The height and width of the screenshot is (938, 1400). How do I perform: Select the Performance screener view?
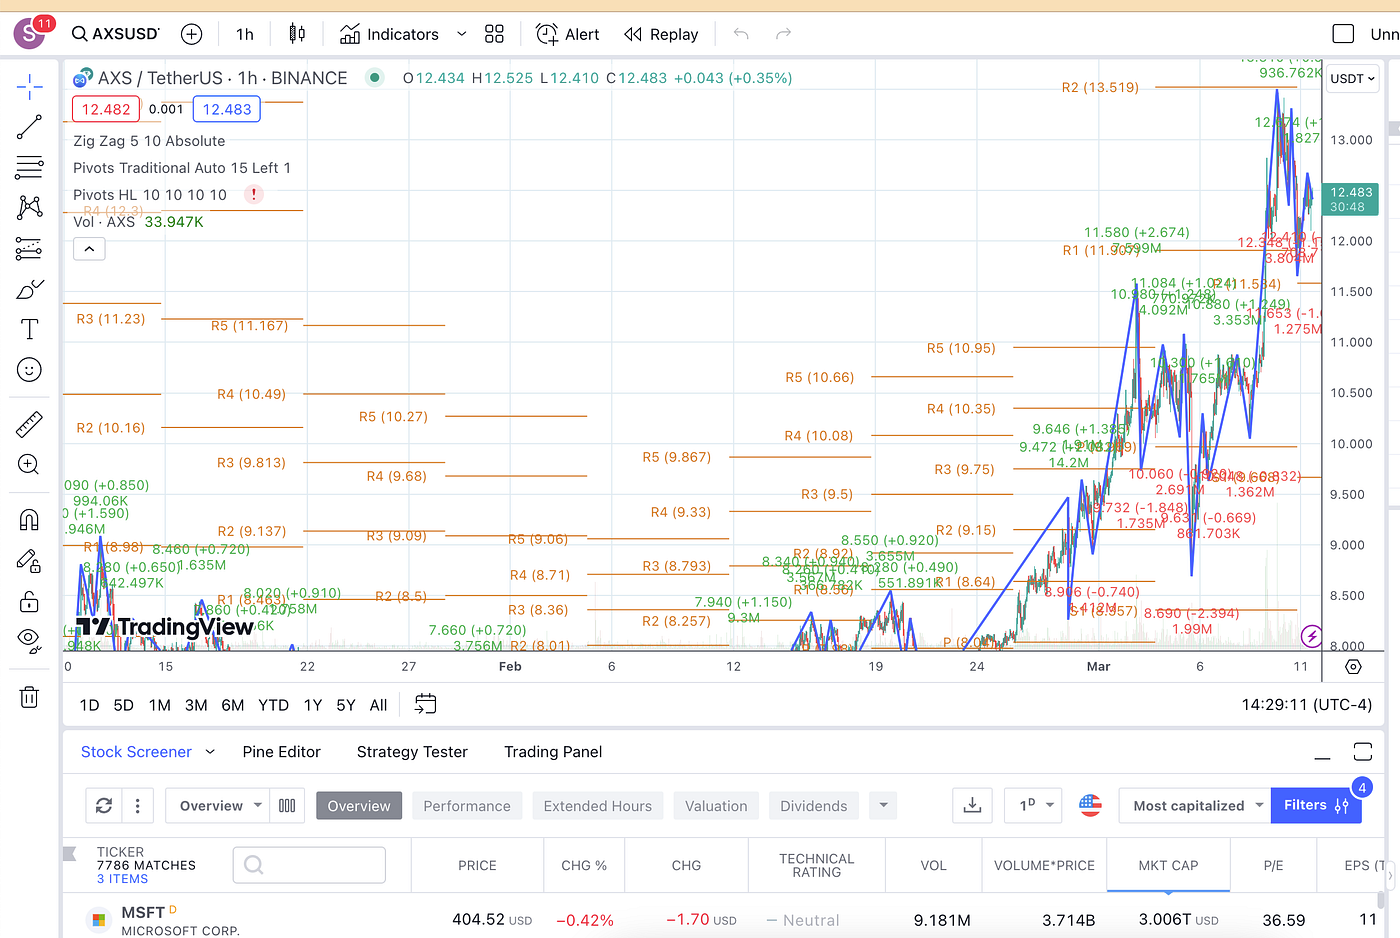467,806
